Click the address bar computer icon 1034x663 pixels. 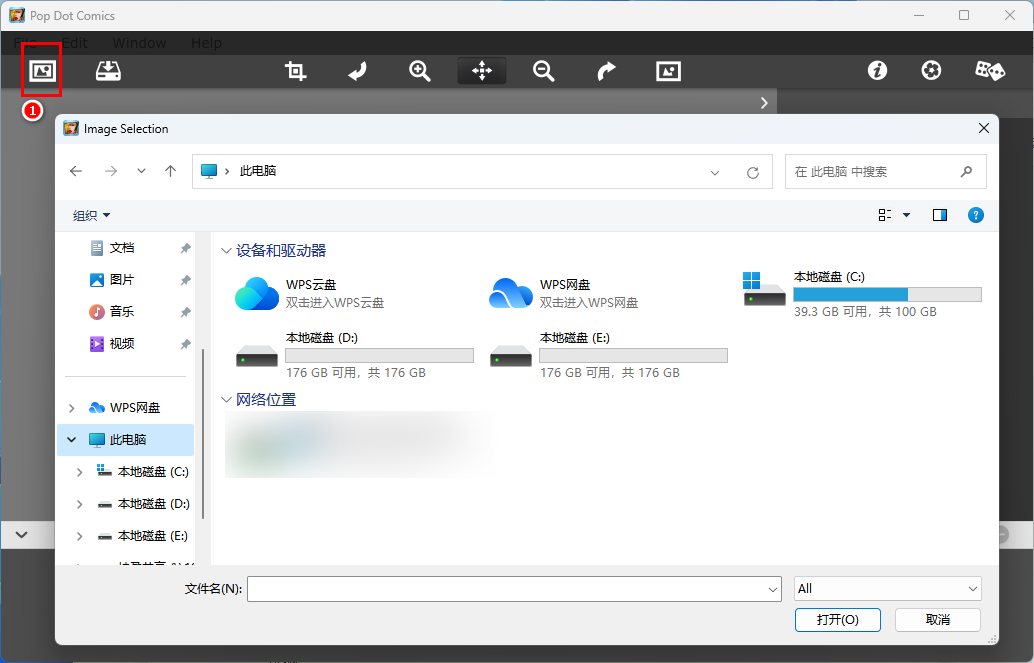[x=209, y=172]
